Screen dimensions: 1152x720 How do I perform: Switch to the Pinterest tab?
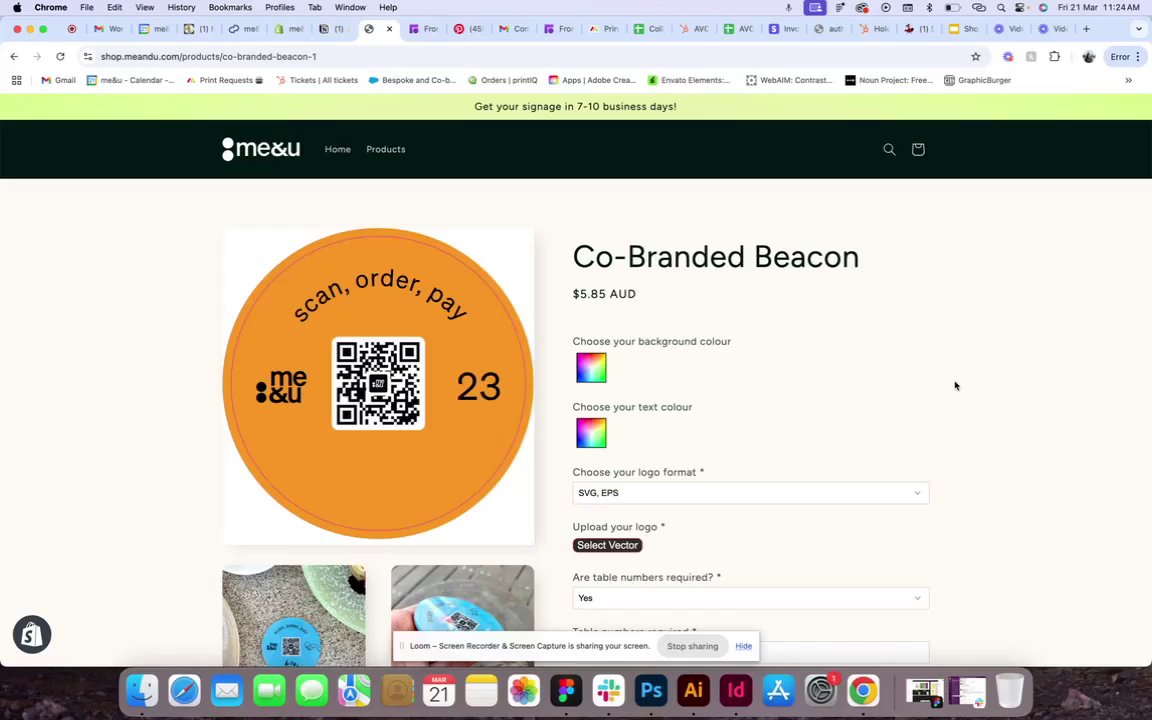(468, 29)
